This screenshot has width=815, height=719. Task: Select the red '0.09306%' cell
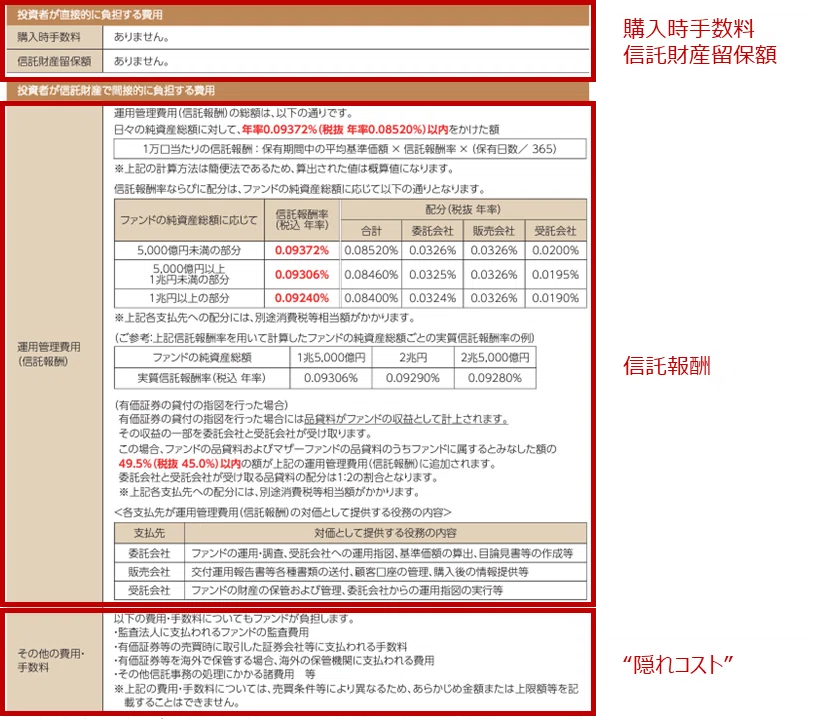[302, 274]
